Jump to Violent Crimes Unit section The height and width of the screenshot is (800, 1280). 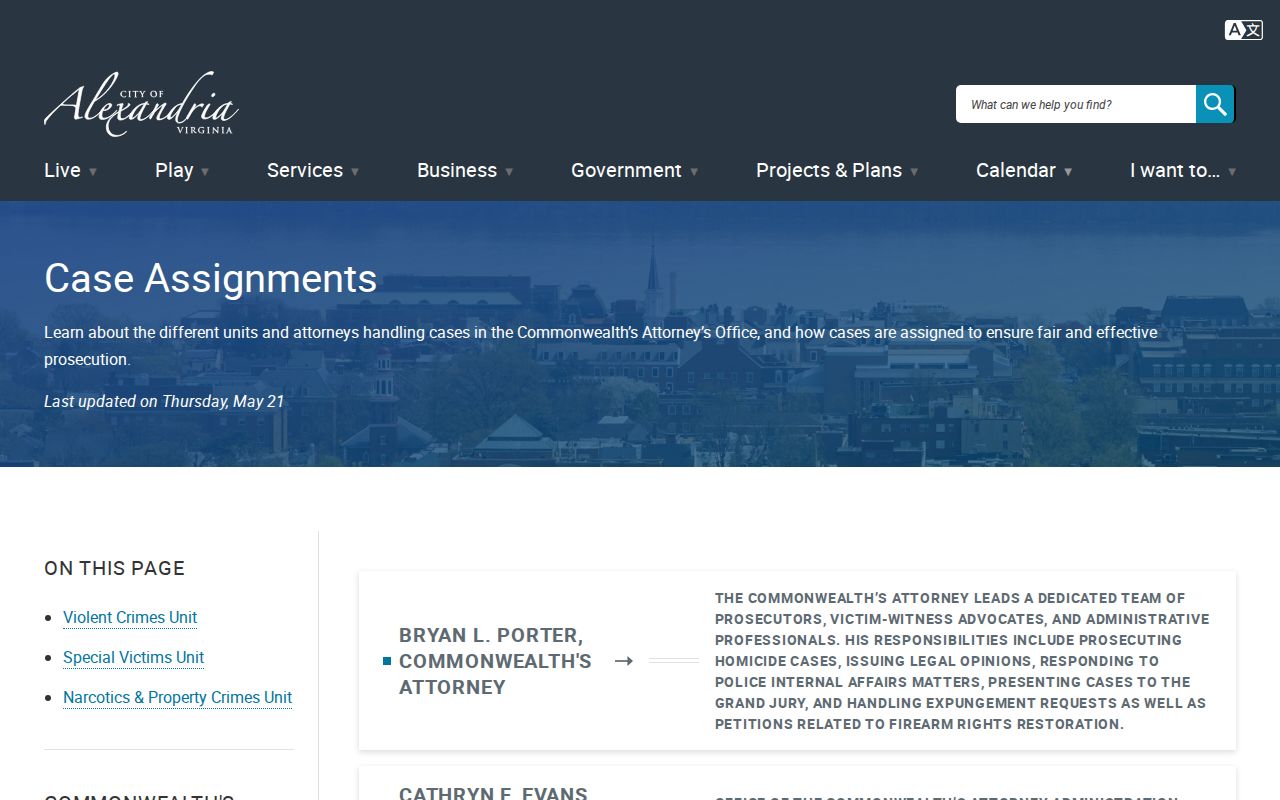point(130,617)
